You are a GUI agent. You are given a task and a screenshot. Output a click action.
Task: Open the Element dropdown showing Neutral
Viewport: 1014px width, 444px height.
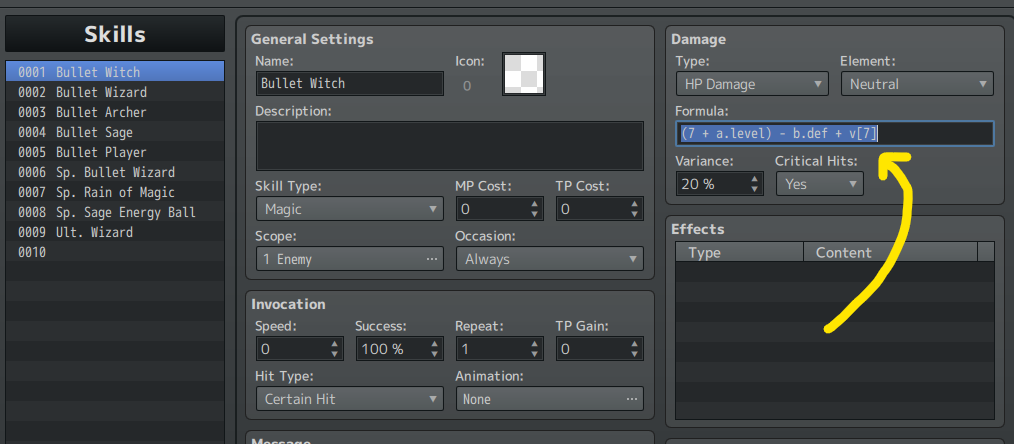tap(917, 84)
